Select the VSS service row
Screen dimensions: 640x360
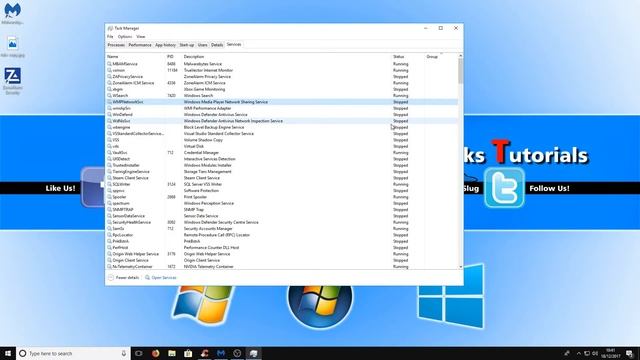(x=282, y=140)
